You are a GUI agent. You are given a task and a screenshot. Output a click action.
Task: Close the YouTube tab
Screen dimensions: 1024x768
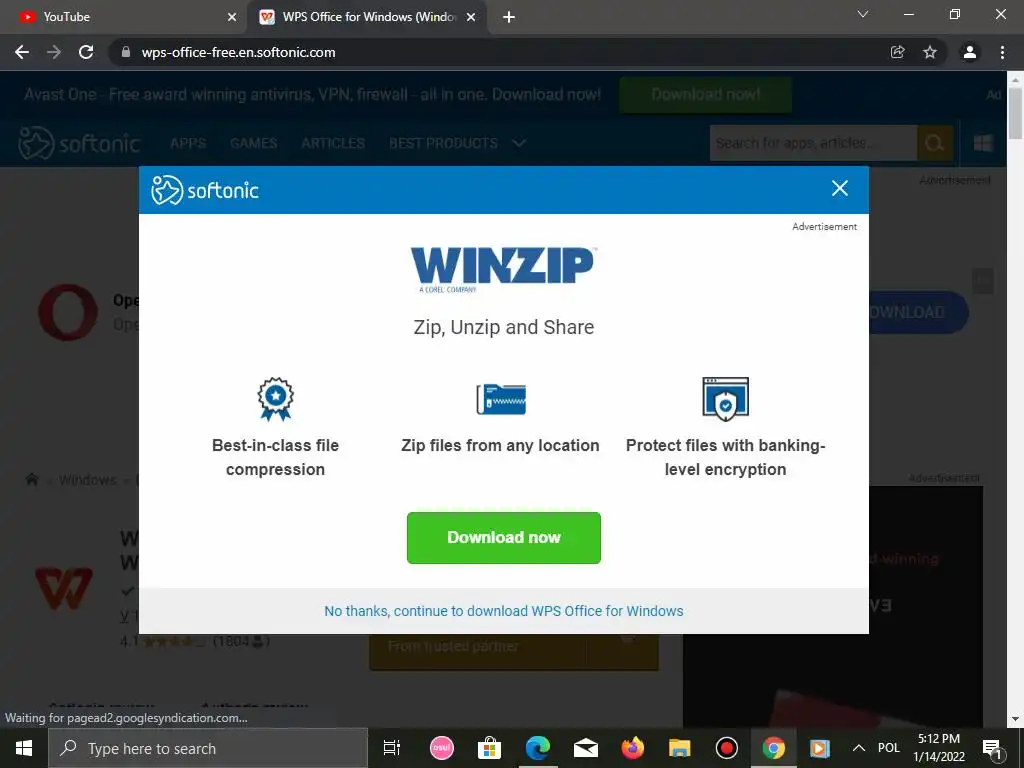232,18
